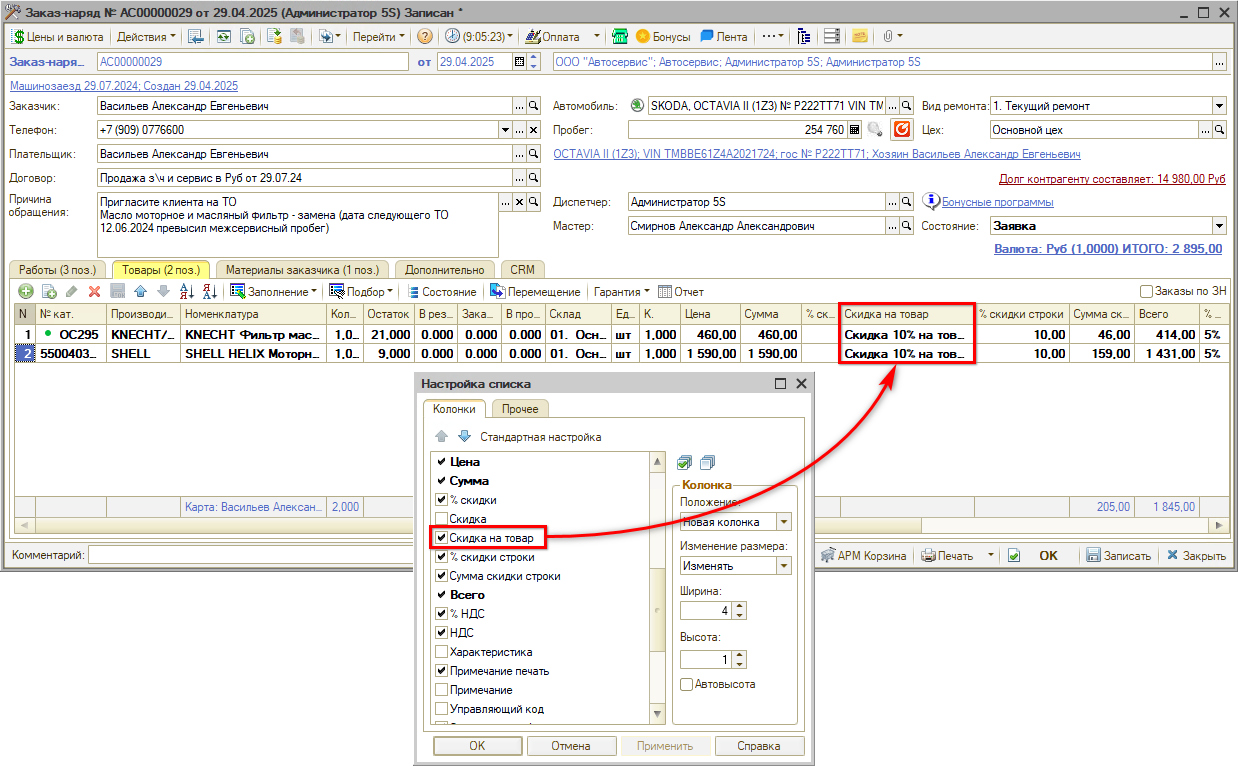Expand the Вид ремонта dropdown
The height and width of the screenshot is (766, 1238).
tap(1219, 106)
